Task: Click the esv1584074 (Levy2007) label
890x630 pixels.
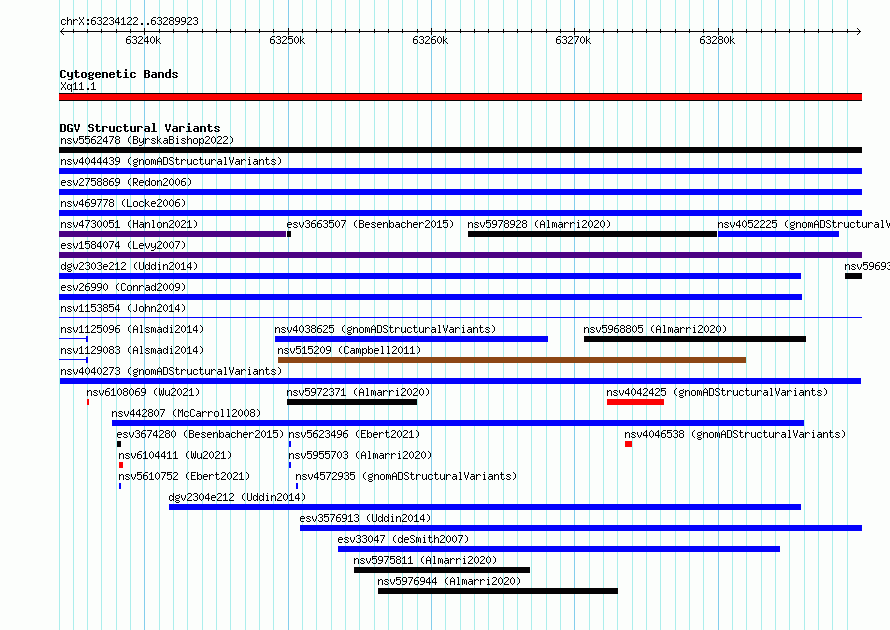Action: click(123, 245)
